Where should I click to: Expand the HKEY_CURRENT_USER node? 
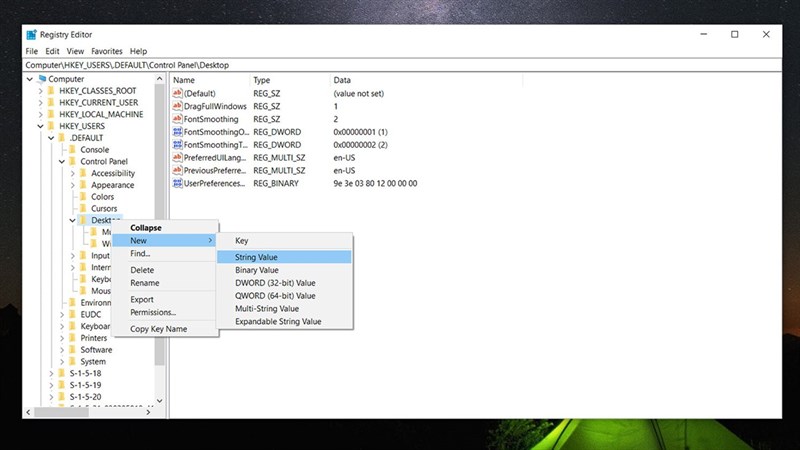click(x=40, y=103)
